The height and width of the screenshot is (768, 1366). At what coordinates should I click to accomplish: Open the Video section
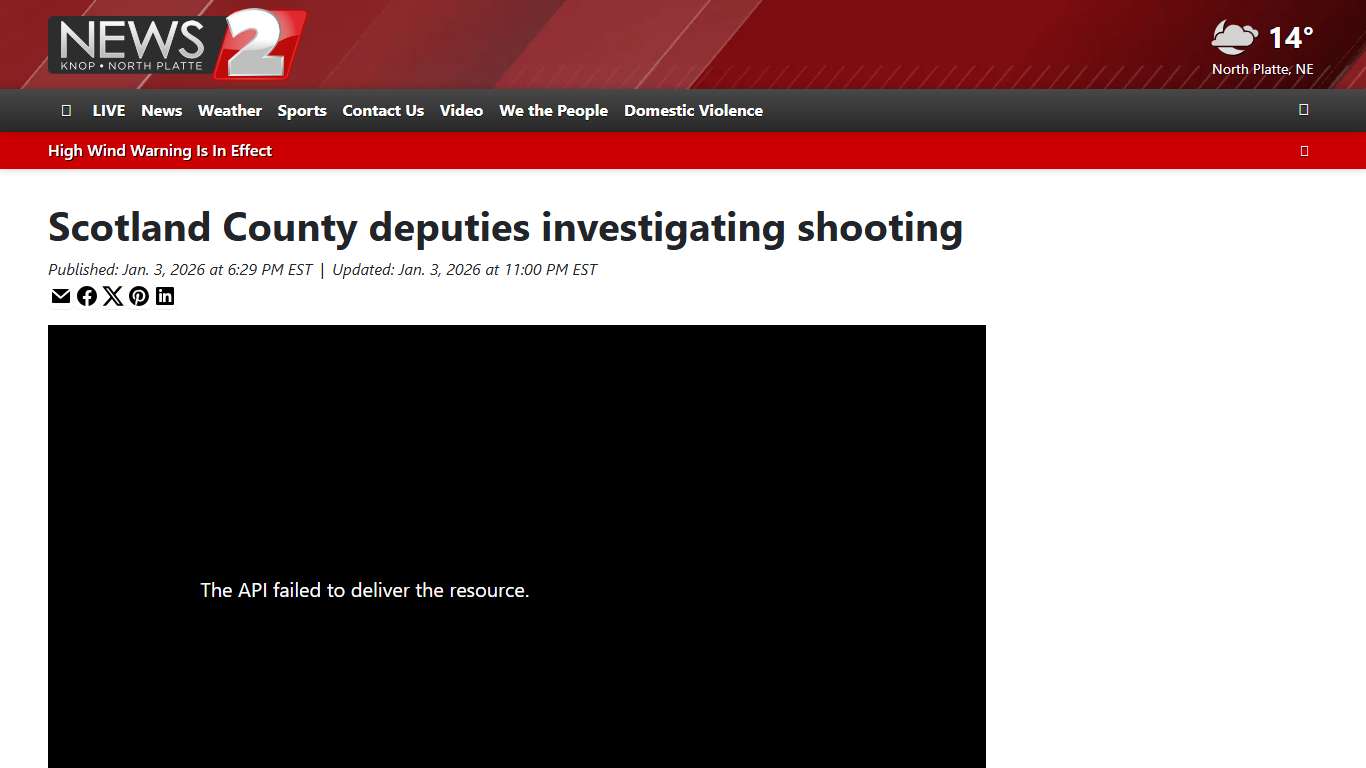coord(461,110)
